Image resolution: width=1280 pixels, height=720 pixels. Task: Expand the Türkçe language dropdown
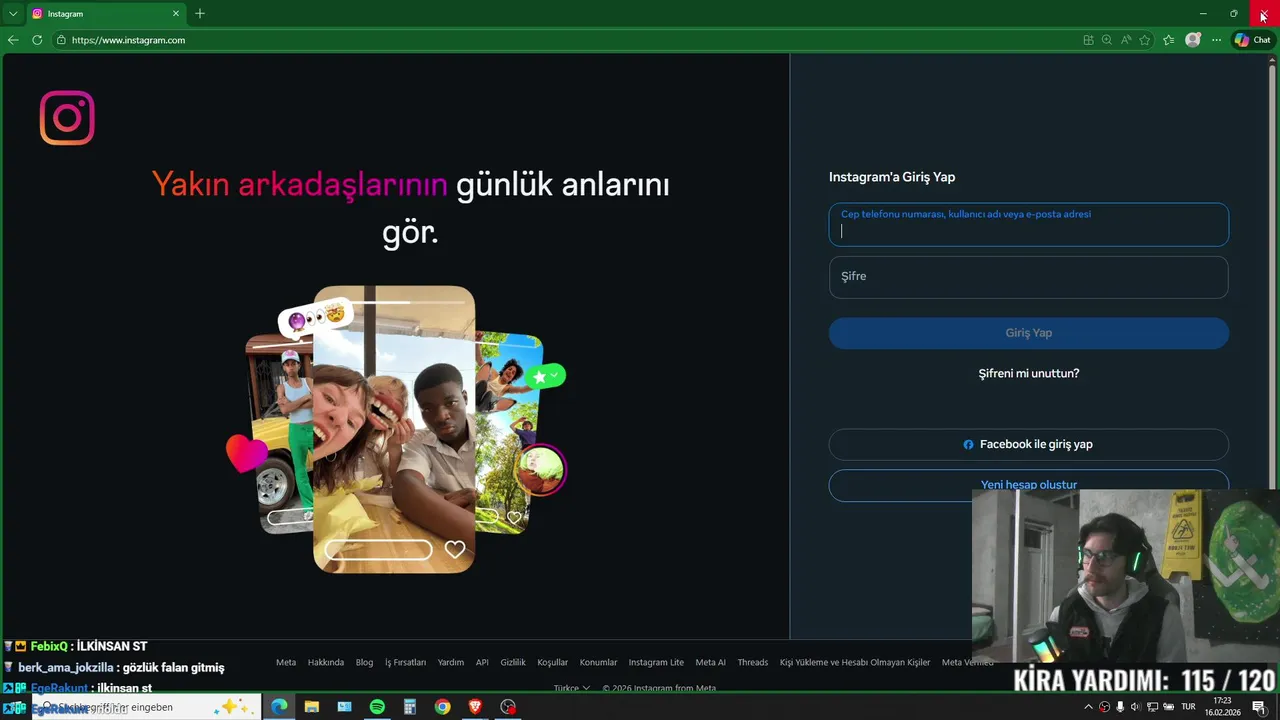[572, 688]
